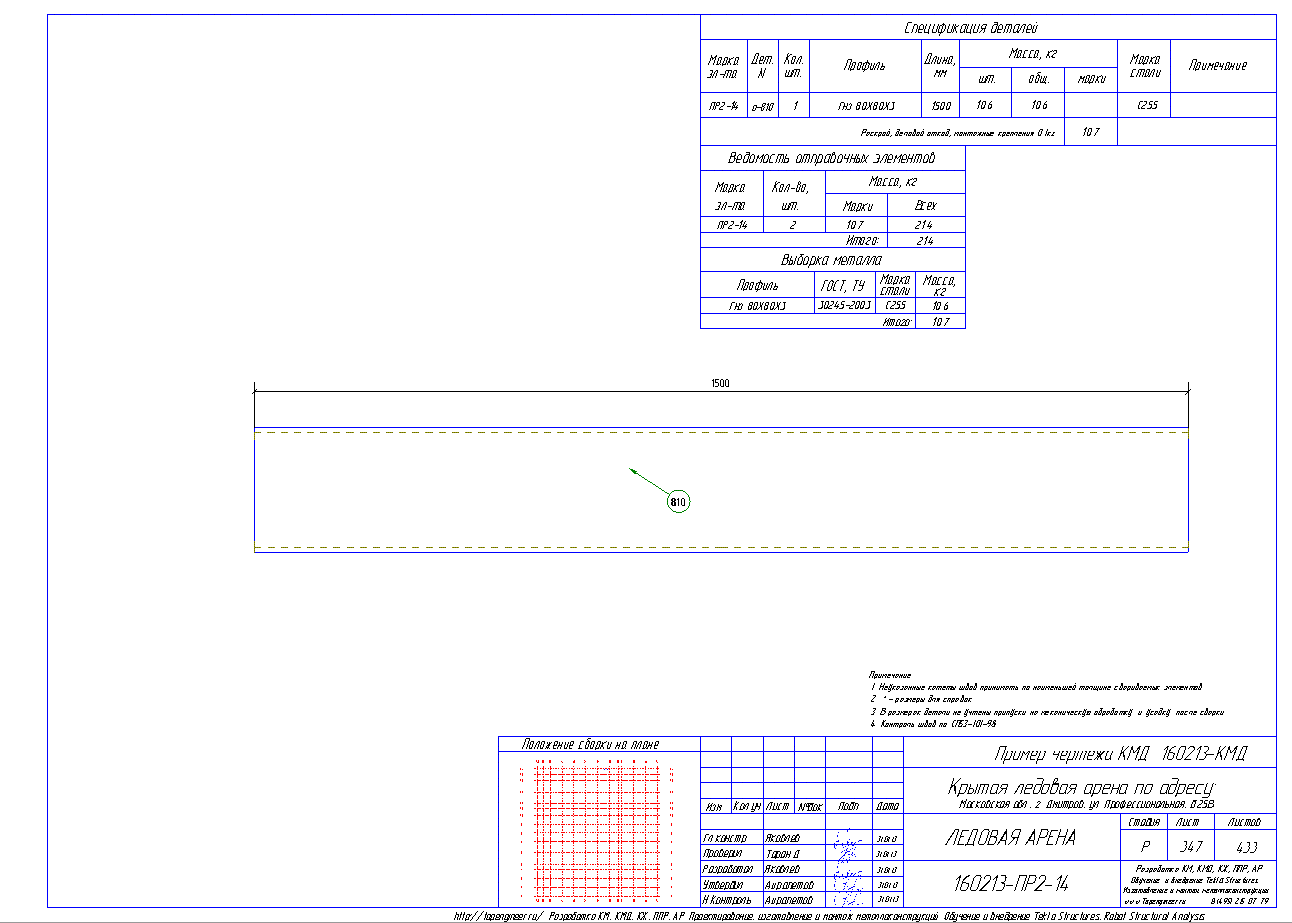Select the 'Примечание' notes block above the title block
Screen dimensions: 1292x923
1045,699
